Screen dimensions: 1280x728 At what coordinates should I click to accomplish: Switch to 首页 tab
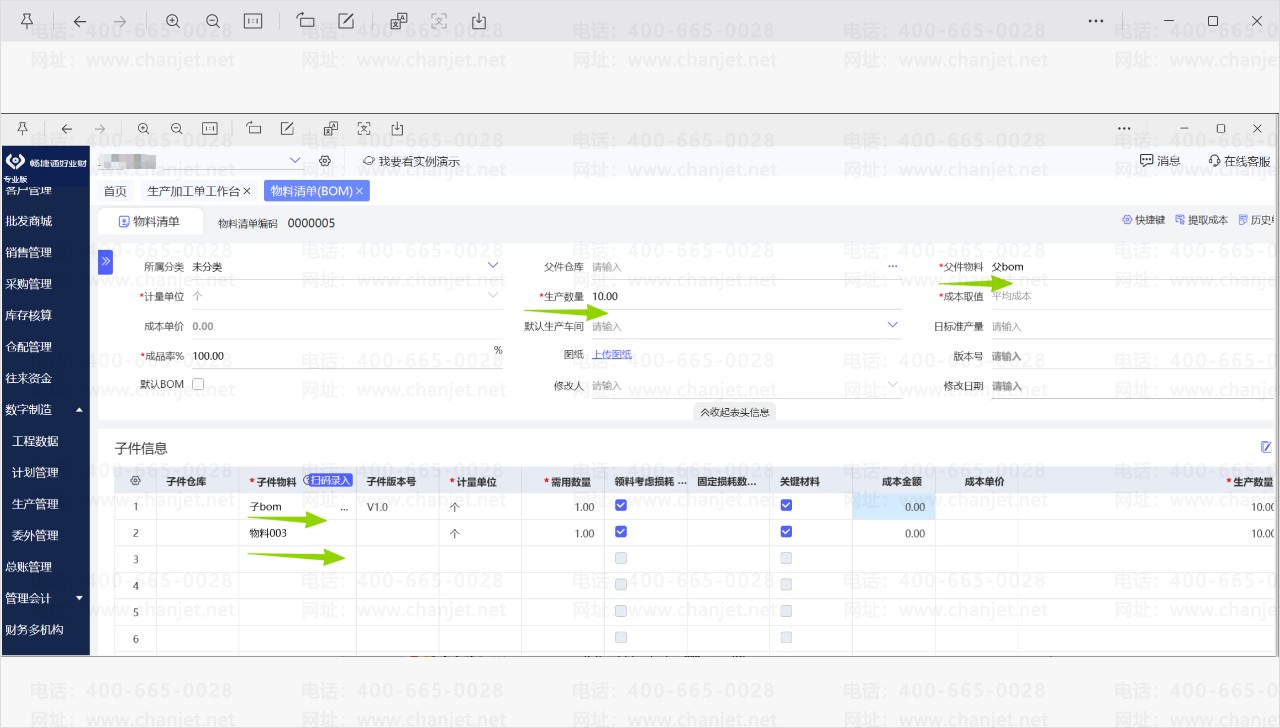(x=115, y=191)
